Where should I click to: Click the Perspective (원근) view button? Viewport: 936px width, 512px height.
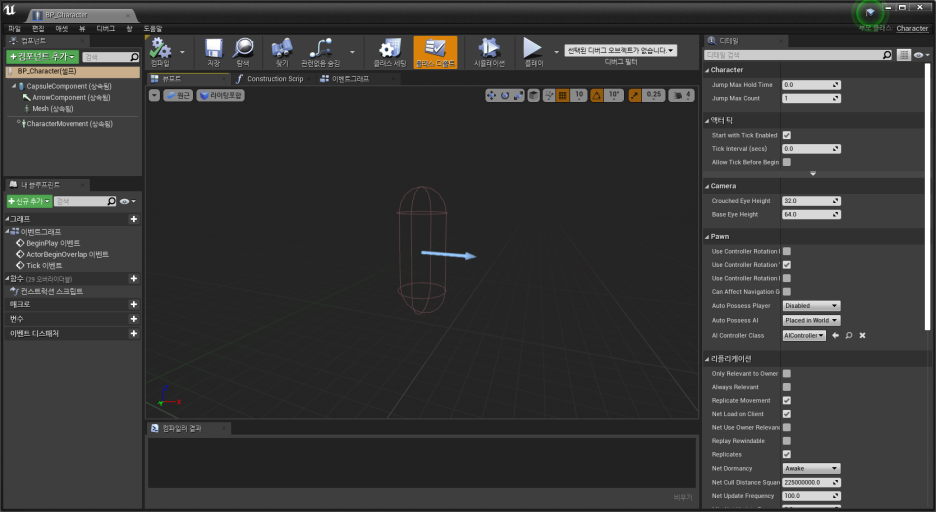coord(178,95)
